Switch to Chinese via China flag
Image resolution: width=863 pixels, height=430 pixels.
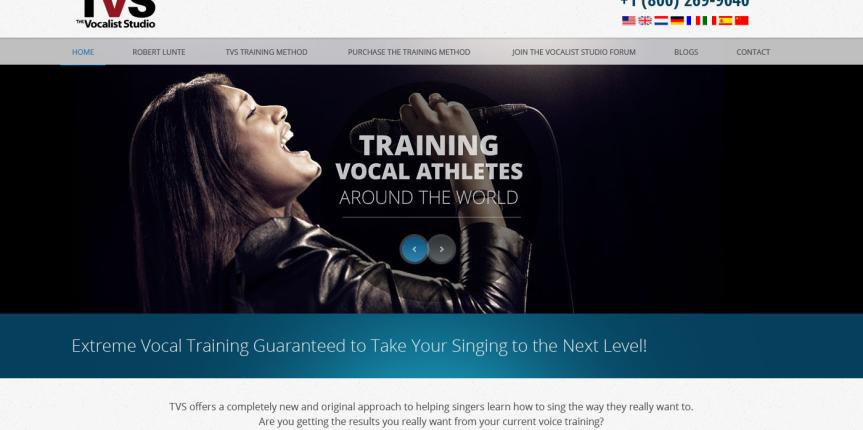tap(741, 20)
